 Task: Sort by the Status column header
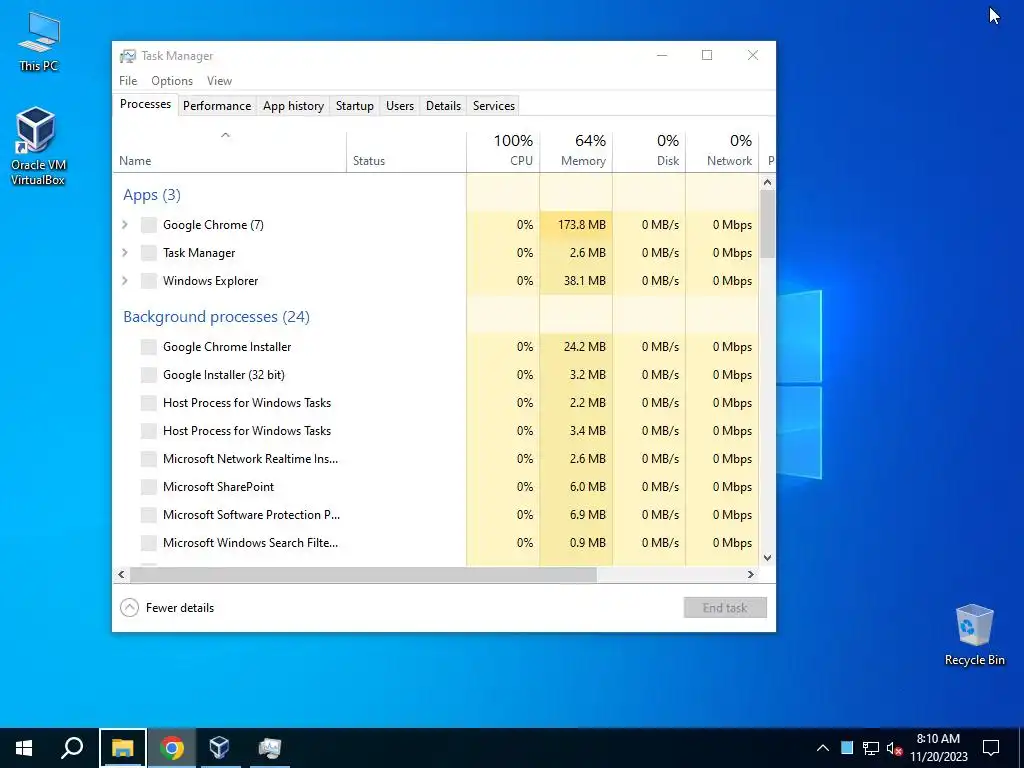406,152
